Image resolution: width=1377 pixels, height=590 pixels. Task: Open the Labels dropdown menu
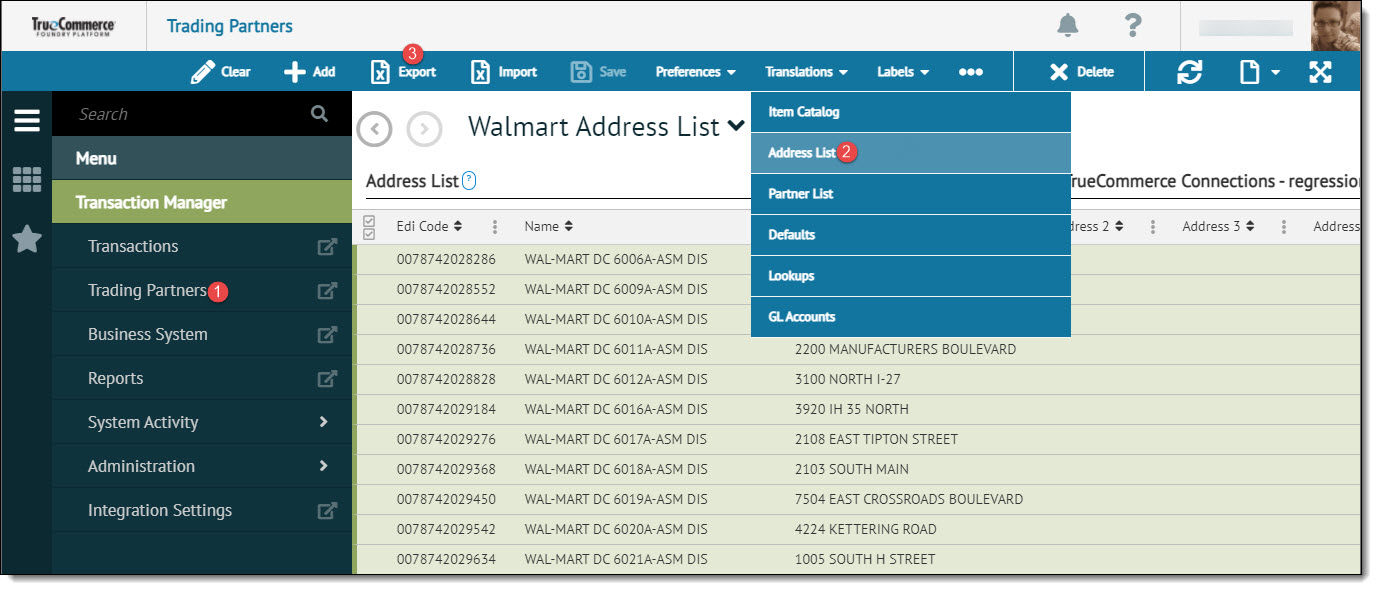[x=903, y=72]
